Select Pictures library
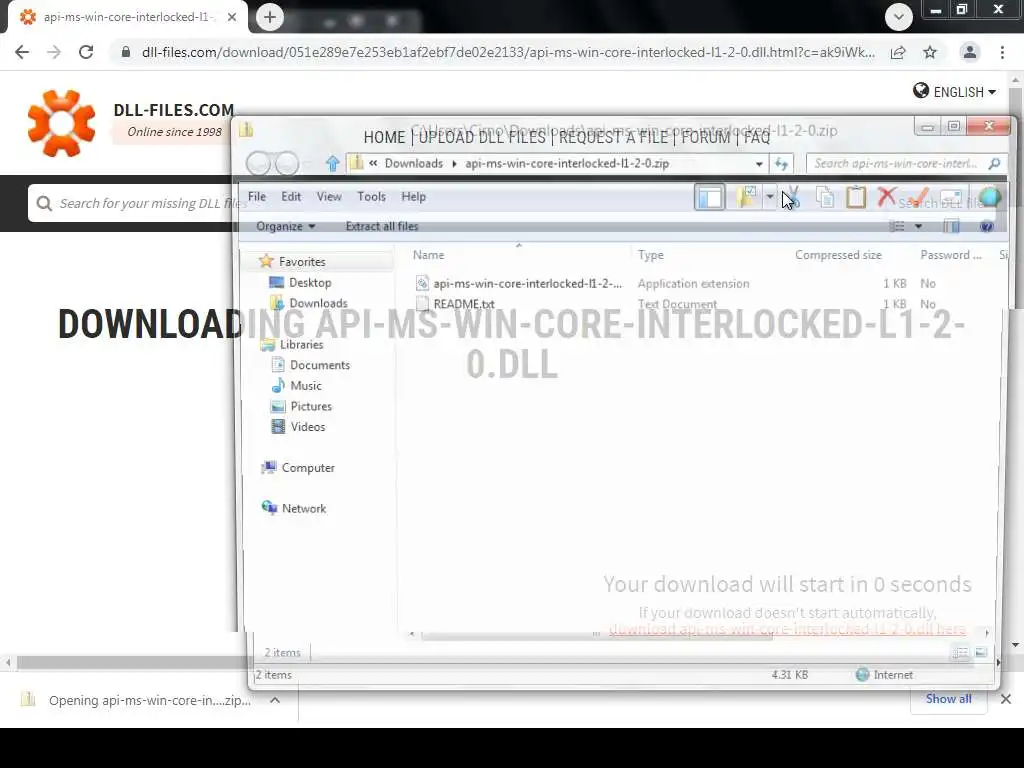The height and width of the screenshot is (768, 1024). [311, 406]
